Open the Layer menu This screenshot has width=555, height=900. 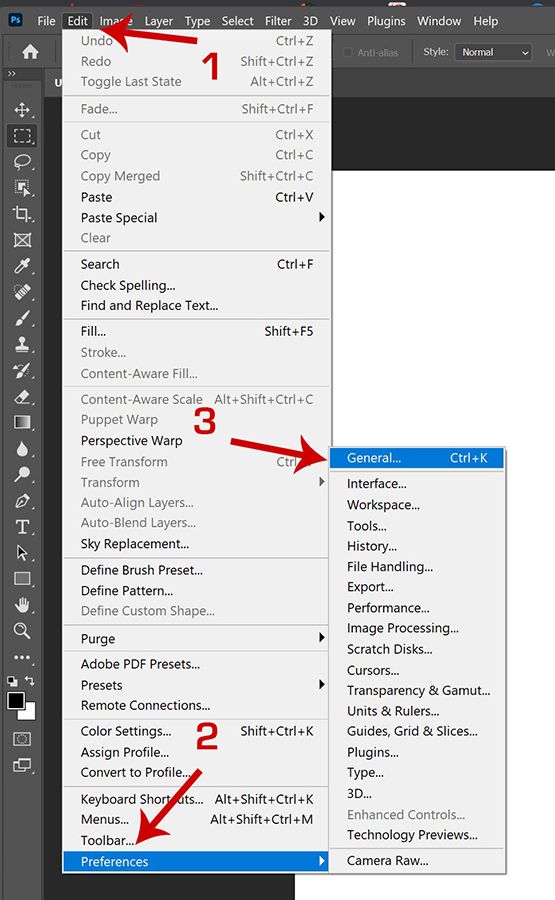[158, 21]
